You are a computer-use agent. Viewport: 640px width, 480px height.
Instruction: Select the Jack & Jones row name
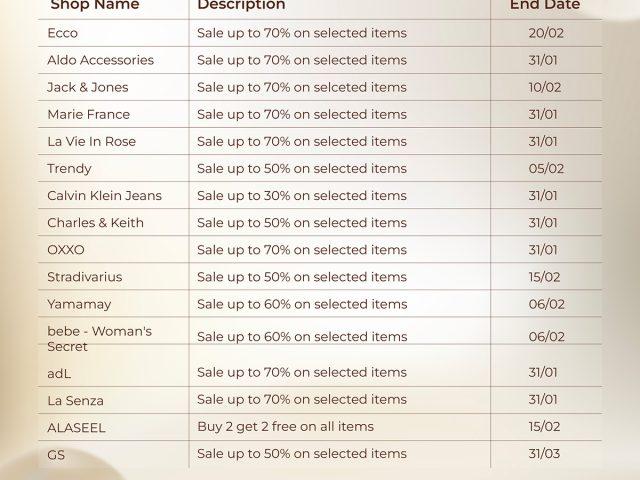[87, 87]
